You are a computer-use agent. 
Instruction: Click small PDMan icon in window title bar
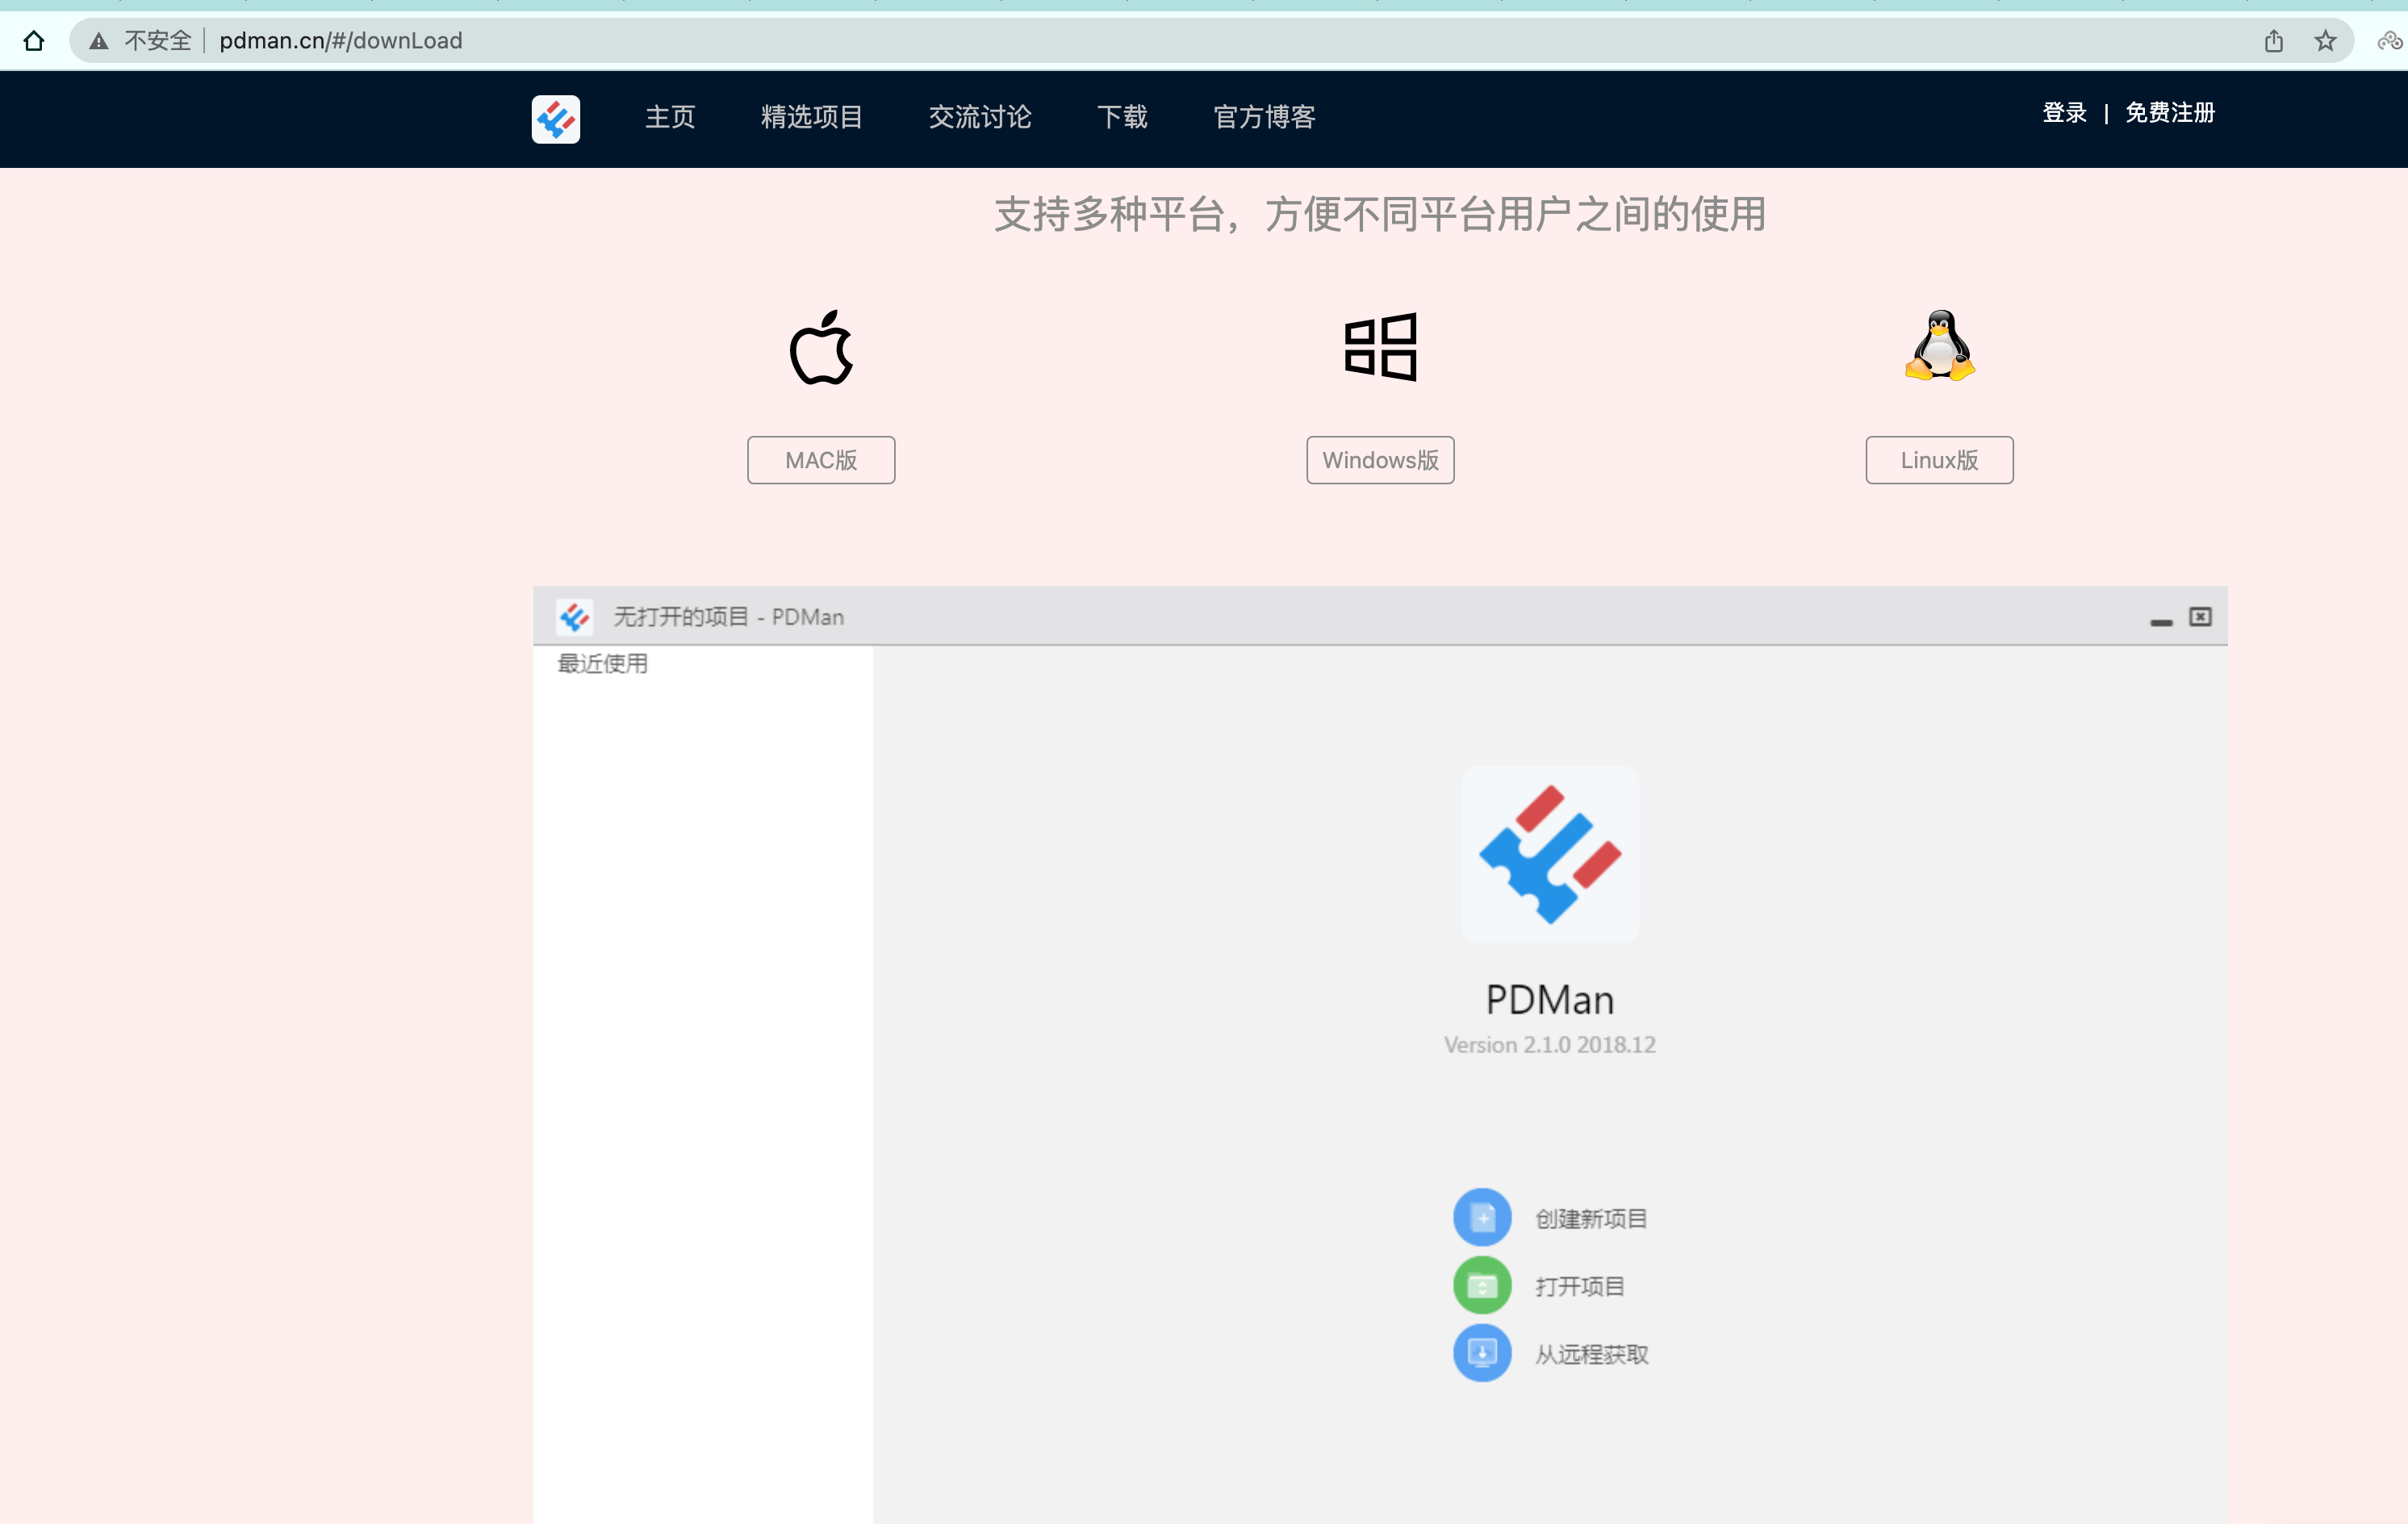575,617
